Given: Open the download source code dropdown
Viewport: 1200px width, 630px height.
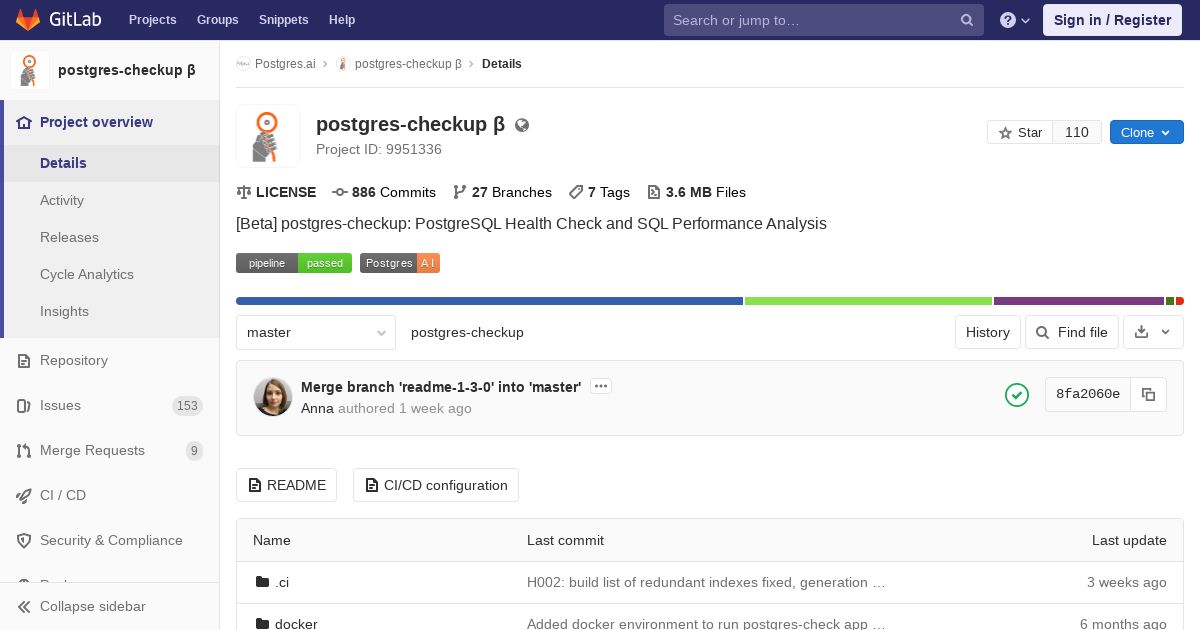Looking at the screenshot, I should pos(1153,332).
